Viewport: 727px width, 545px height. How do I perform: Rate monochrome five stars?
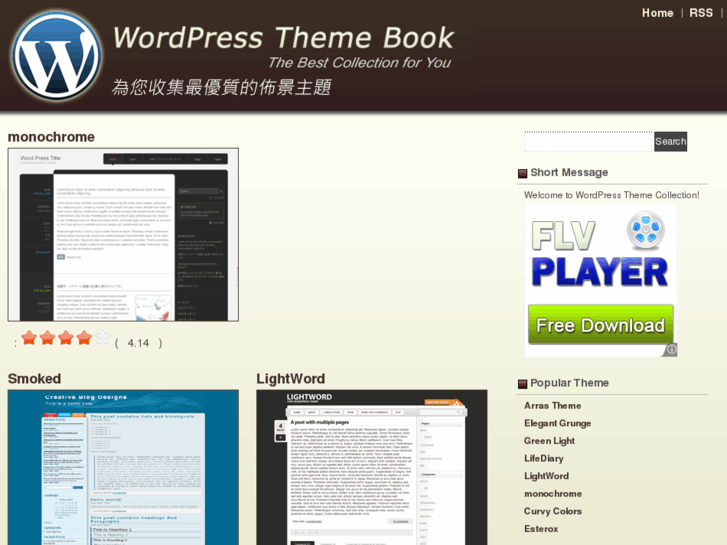coord(102,338)
